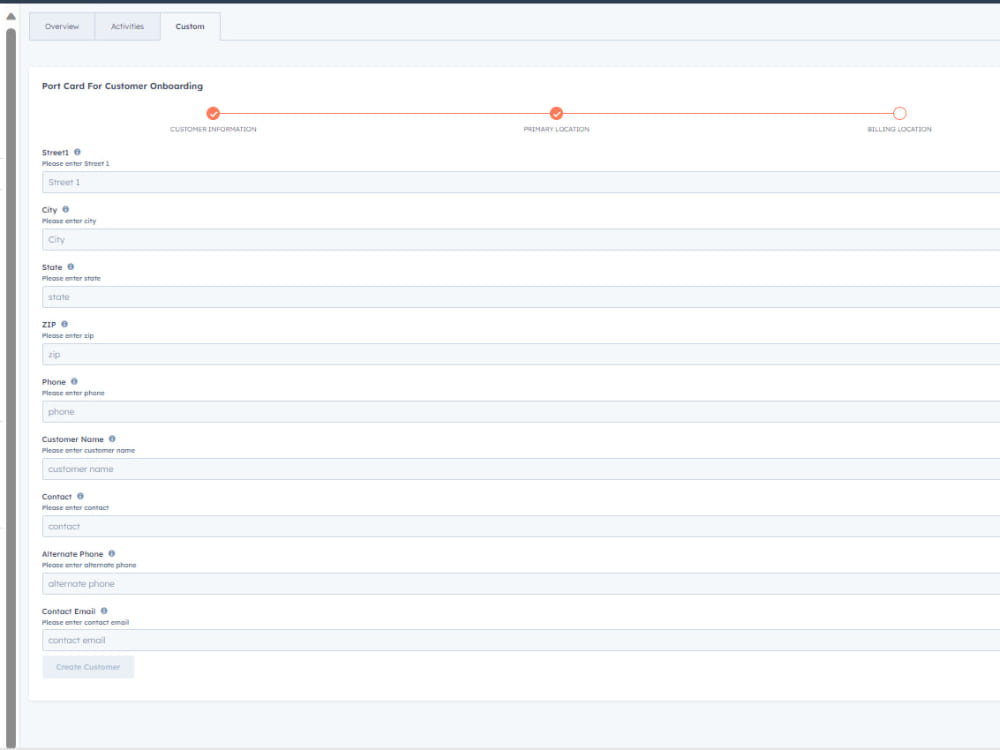Click the info icon next to State

(71, 267)
